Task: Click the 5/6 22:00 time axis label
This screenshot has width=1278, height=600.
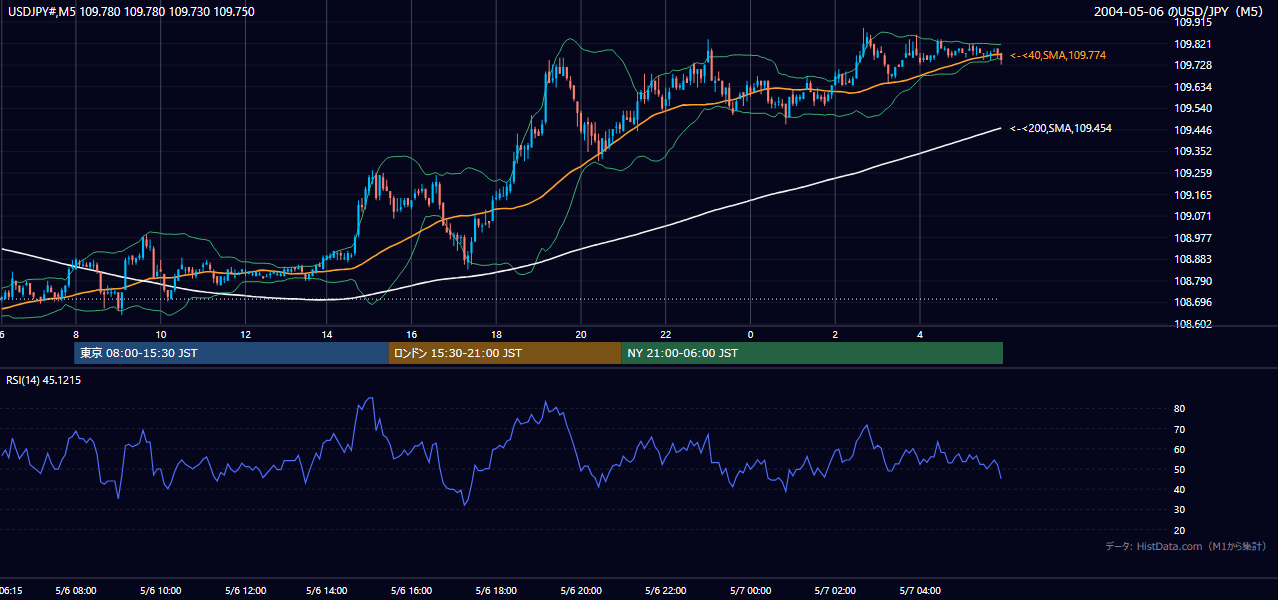Action: coord(666,591)
